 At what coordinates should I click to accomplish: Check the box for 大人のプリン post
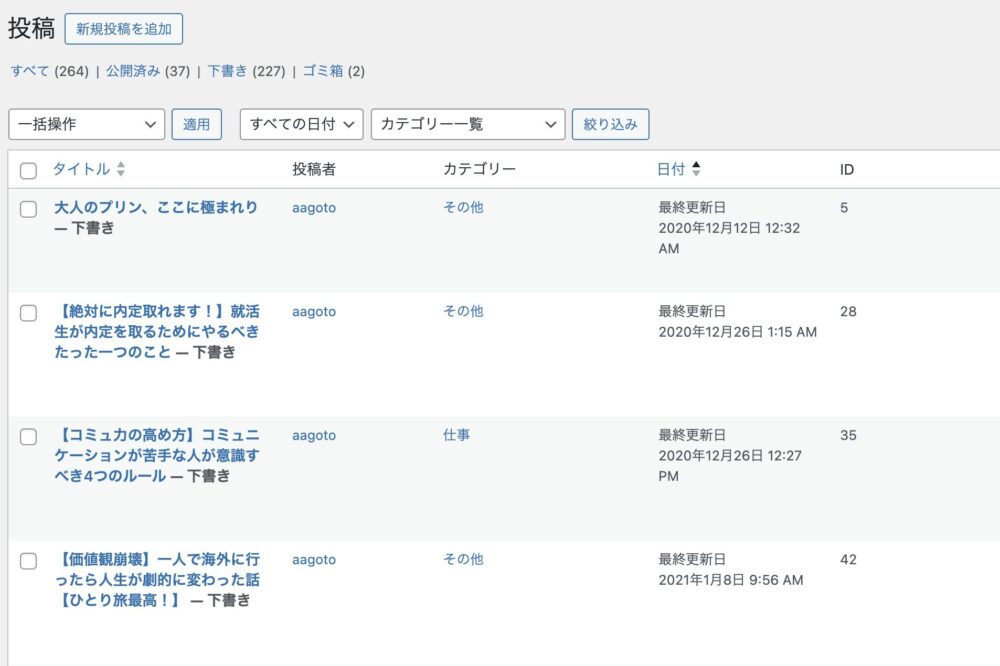tap(28, 209)
